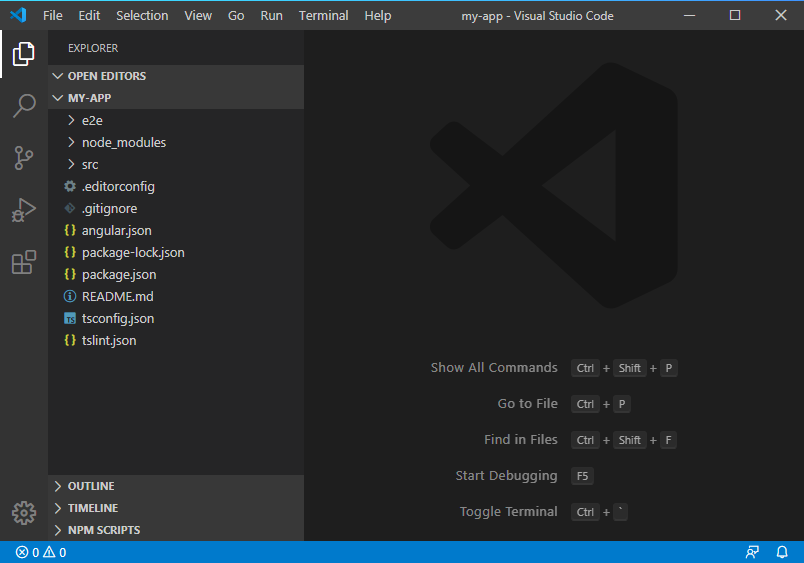Click the braces icon beside angular.json

[x=70, y=230]
